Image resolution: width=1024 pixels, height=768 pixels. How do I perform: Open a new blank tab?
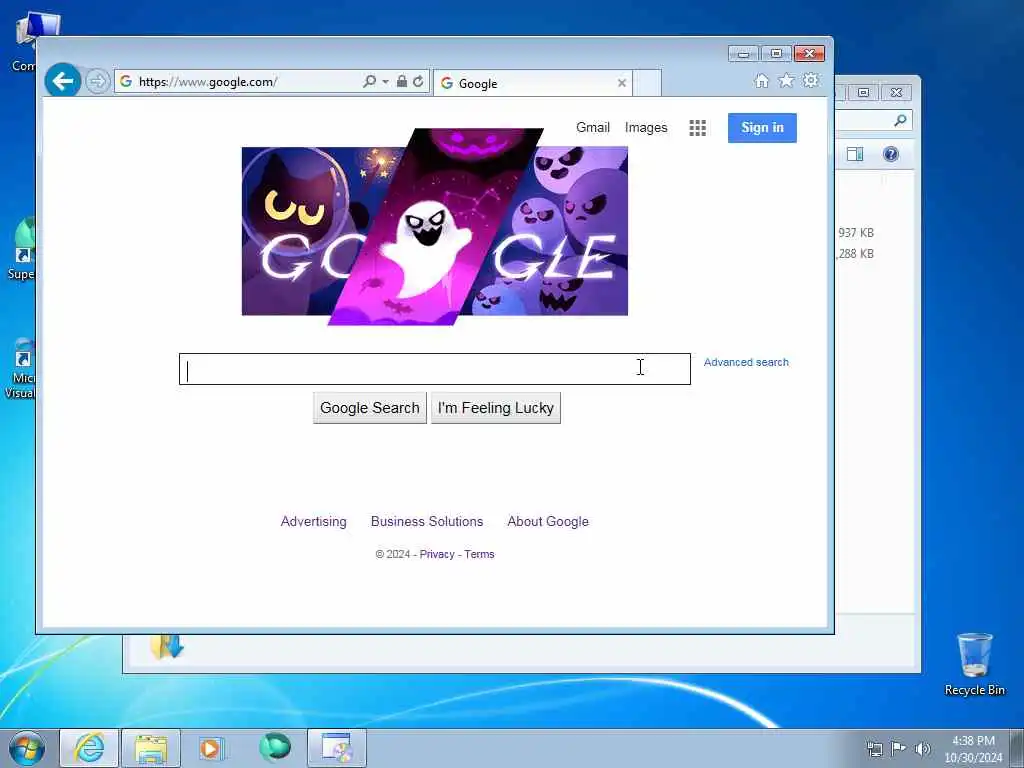click(647, 83)
